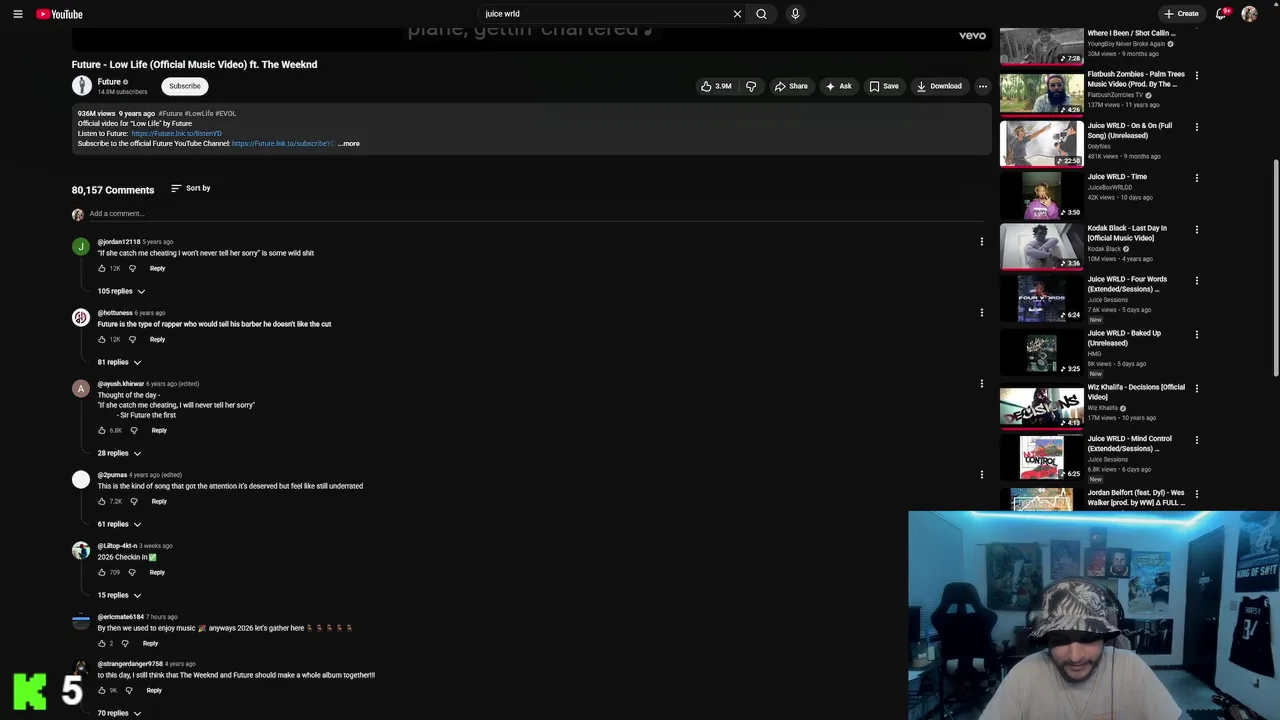Screen dimensions: 1280x720
Task: Reply to the @jordan12118 comment
Action: tap(157, 269)
